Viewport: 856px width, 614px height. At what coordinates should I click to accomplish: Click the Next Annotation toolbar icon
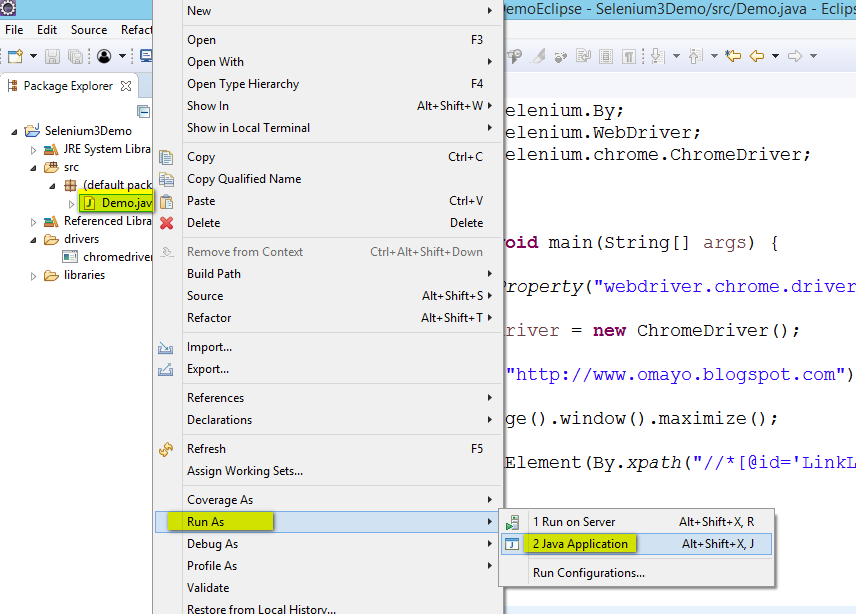(x=656, y=55)
